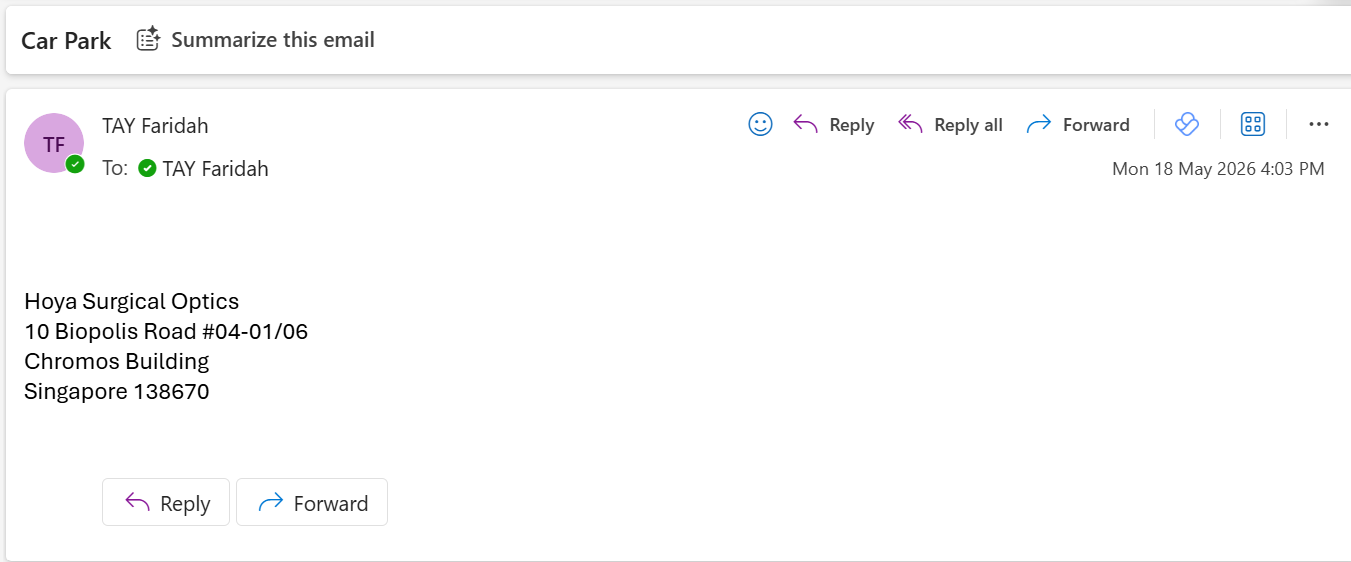Viewport: 1351px width, 562px height.
Task: Open the blue Copilot-style apps icon
Action: [1187, 124]
